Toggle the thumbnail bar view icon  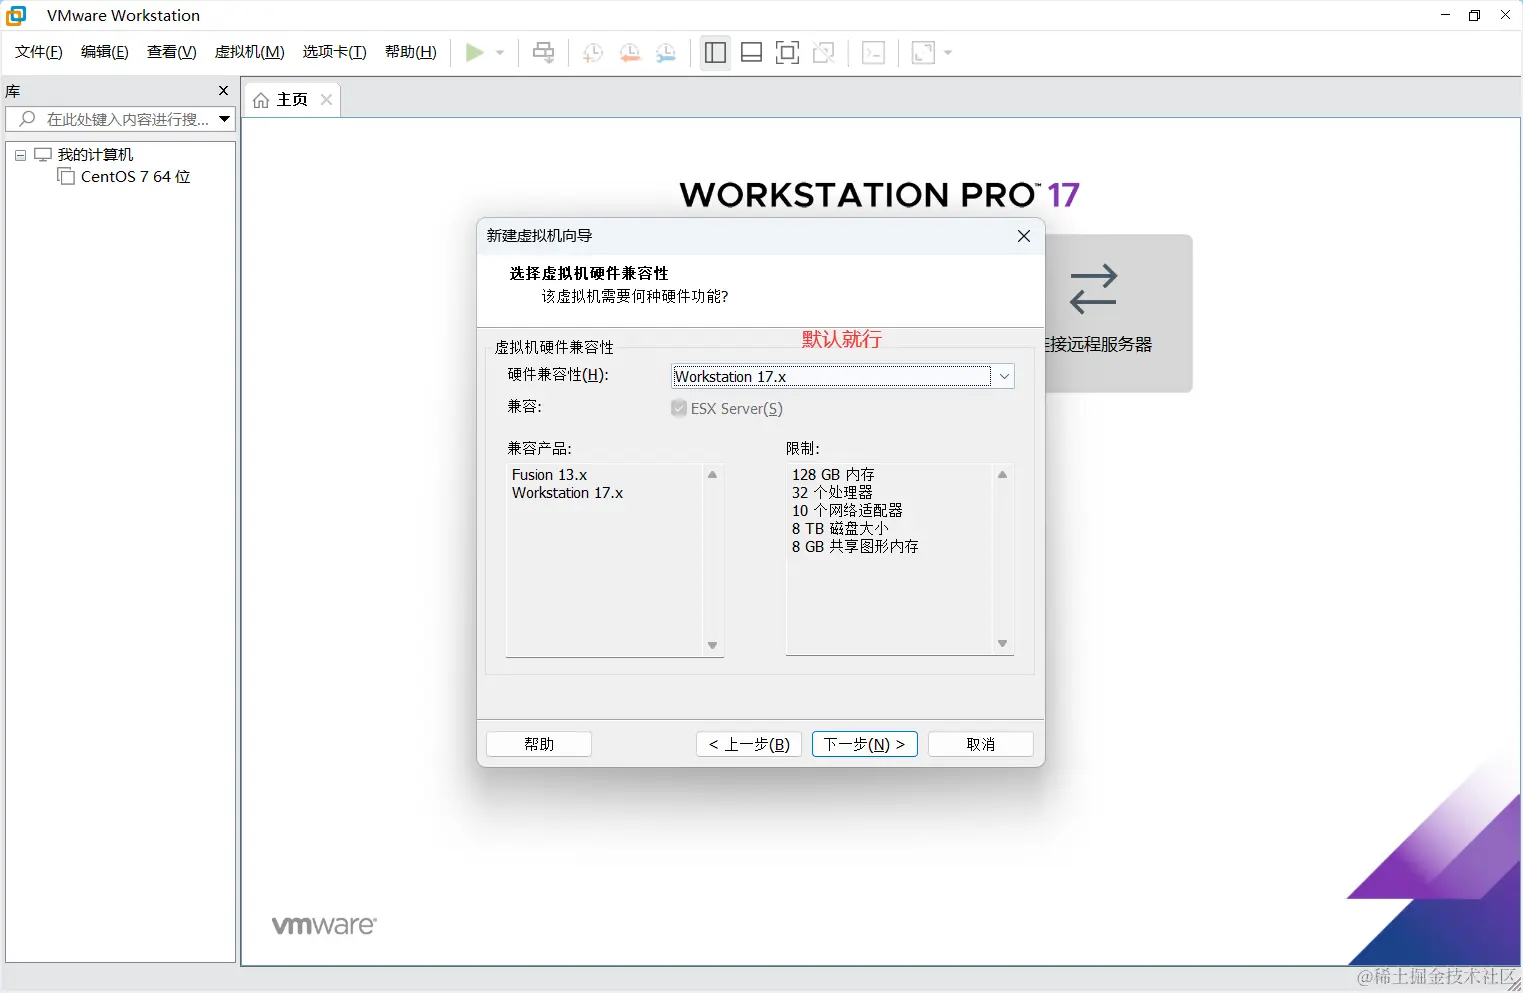(x=752, y=53)
